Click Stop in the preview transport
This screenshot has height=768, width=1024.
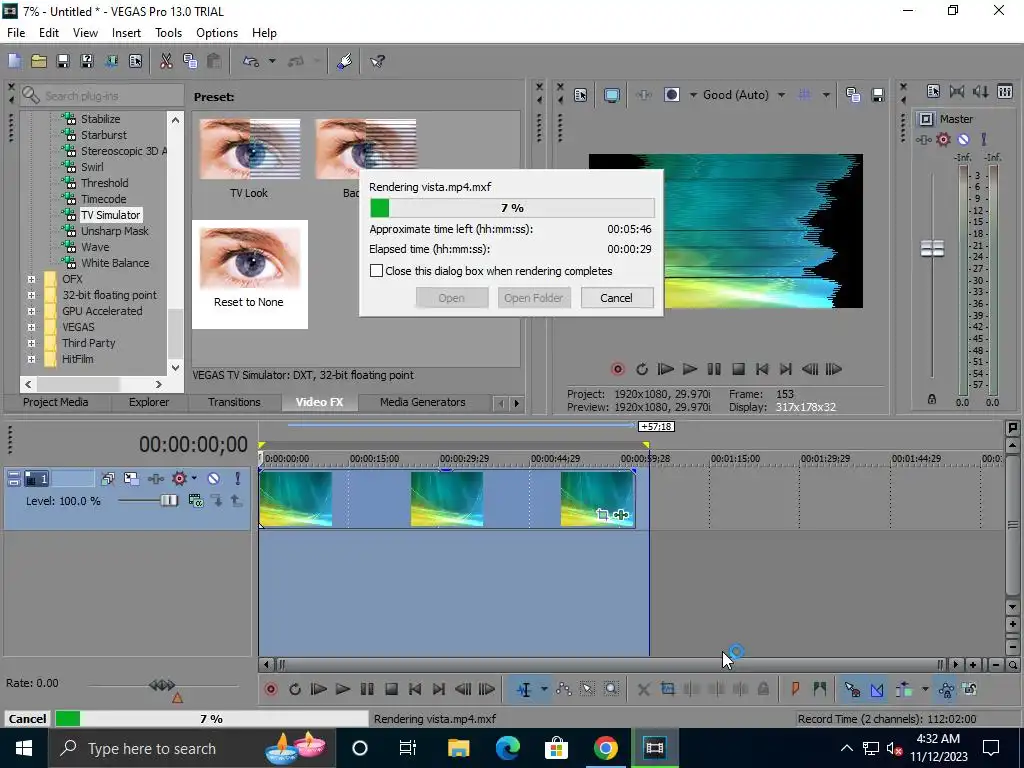[738, 370]
